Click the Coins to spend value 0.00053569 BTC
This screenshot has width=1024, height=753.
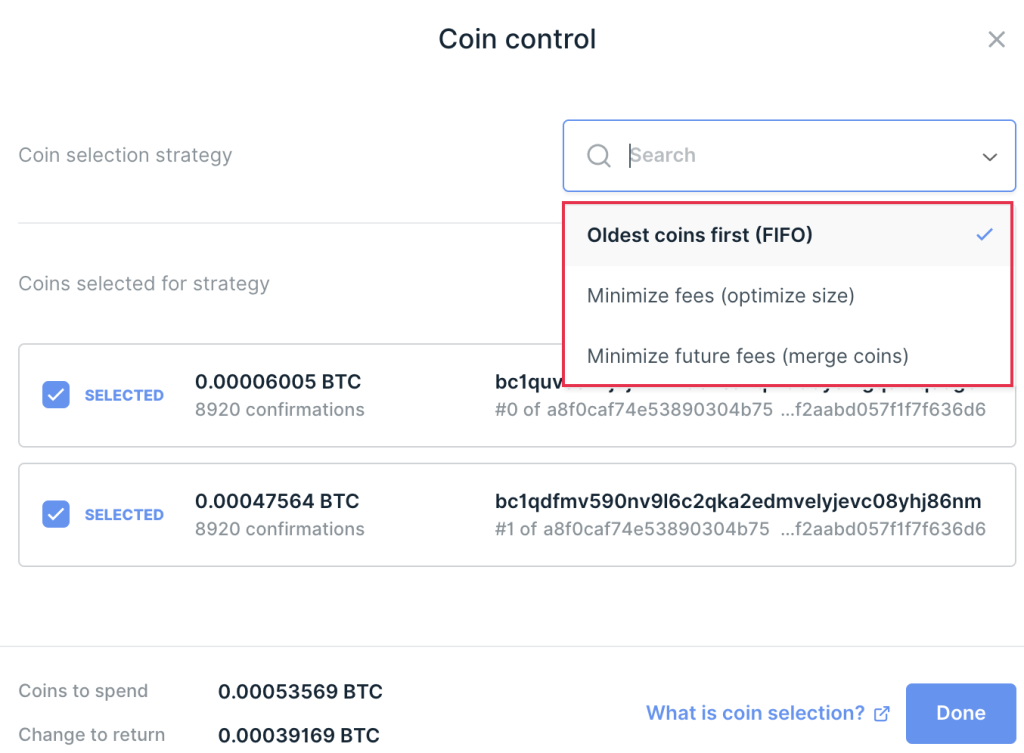pos(300,692)
